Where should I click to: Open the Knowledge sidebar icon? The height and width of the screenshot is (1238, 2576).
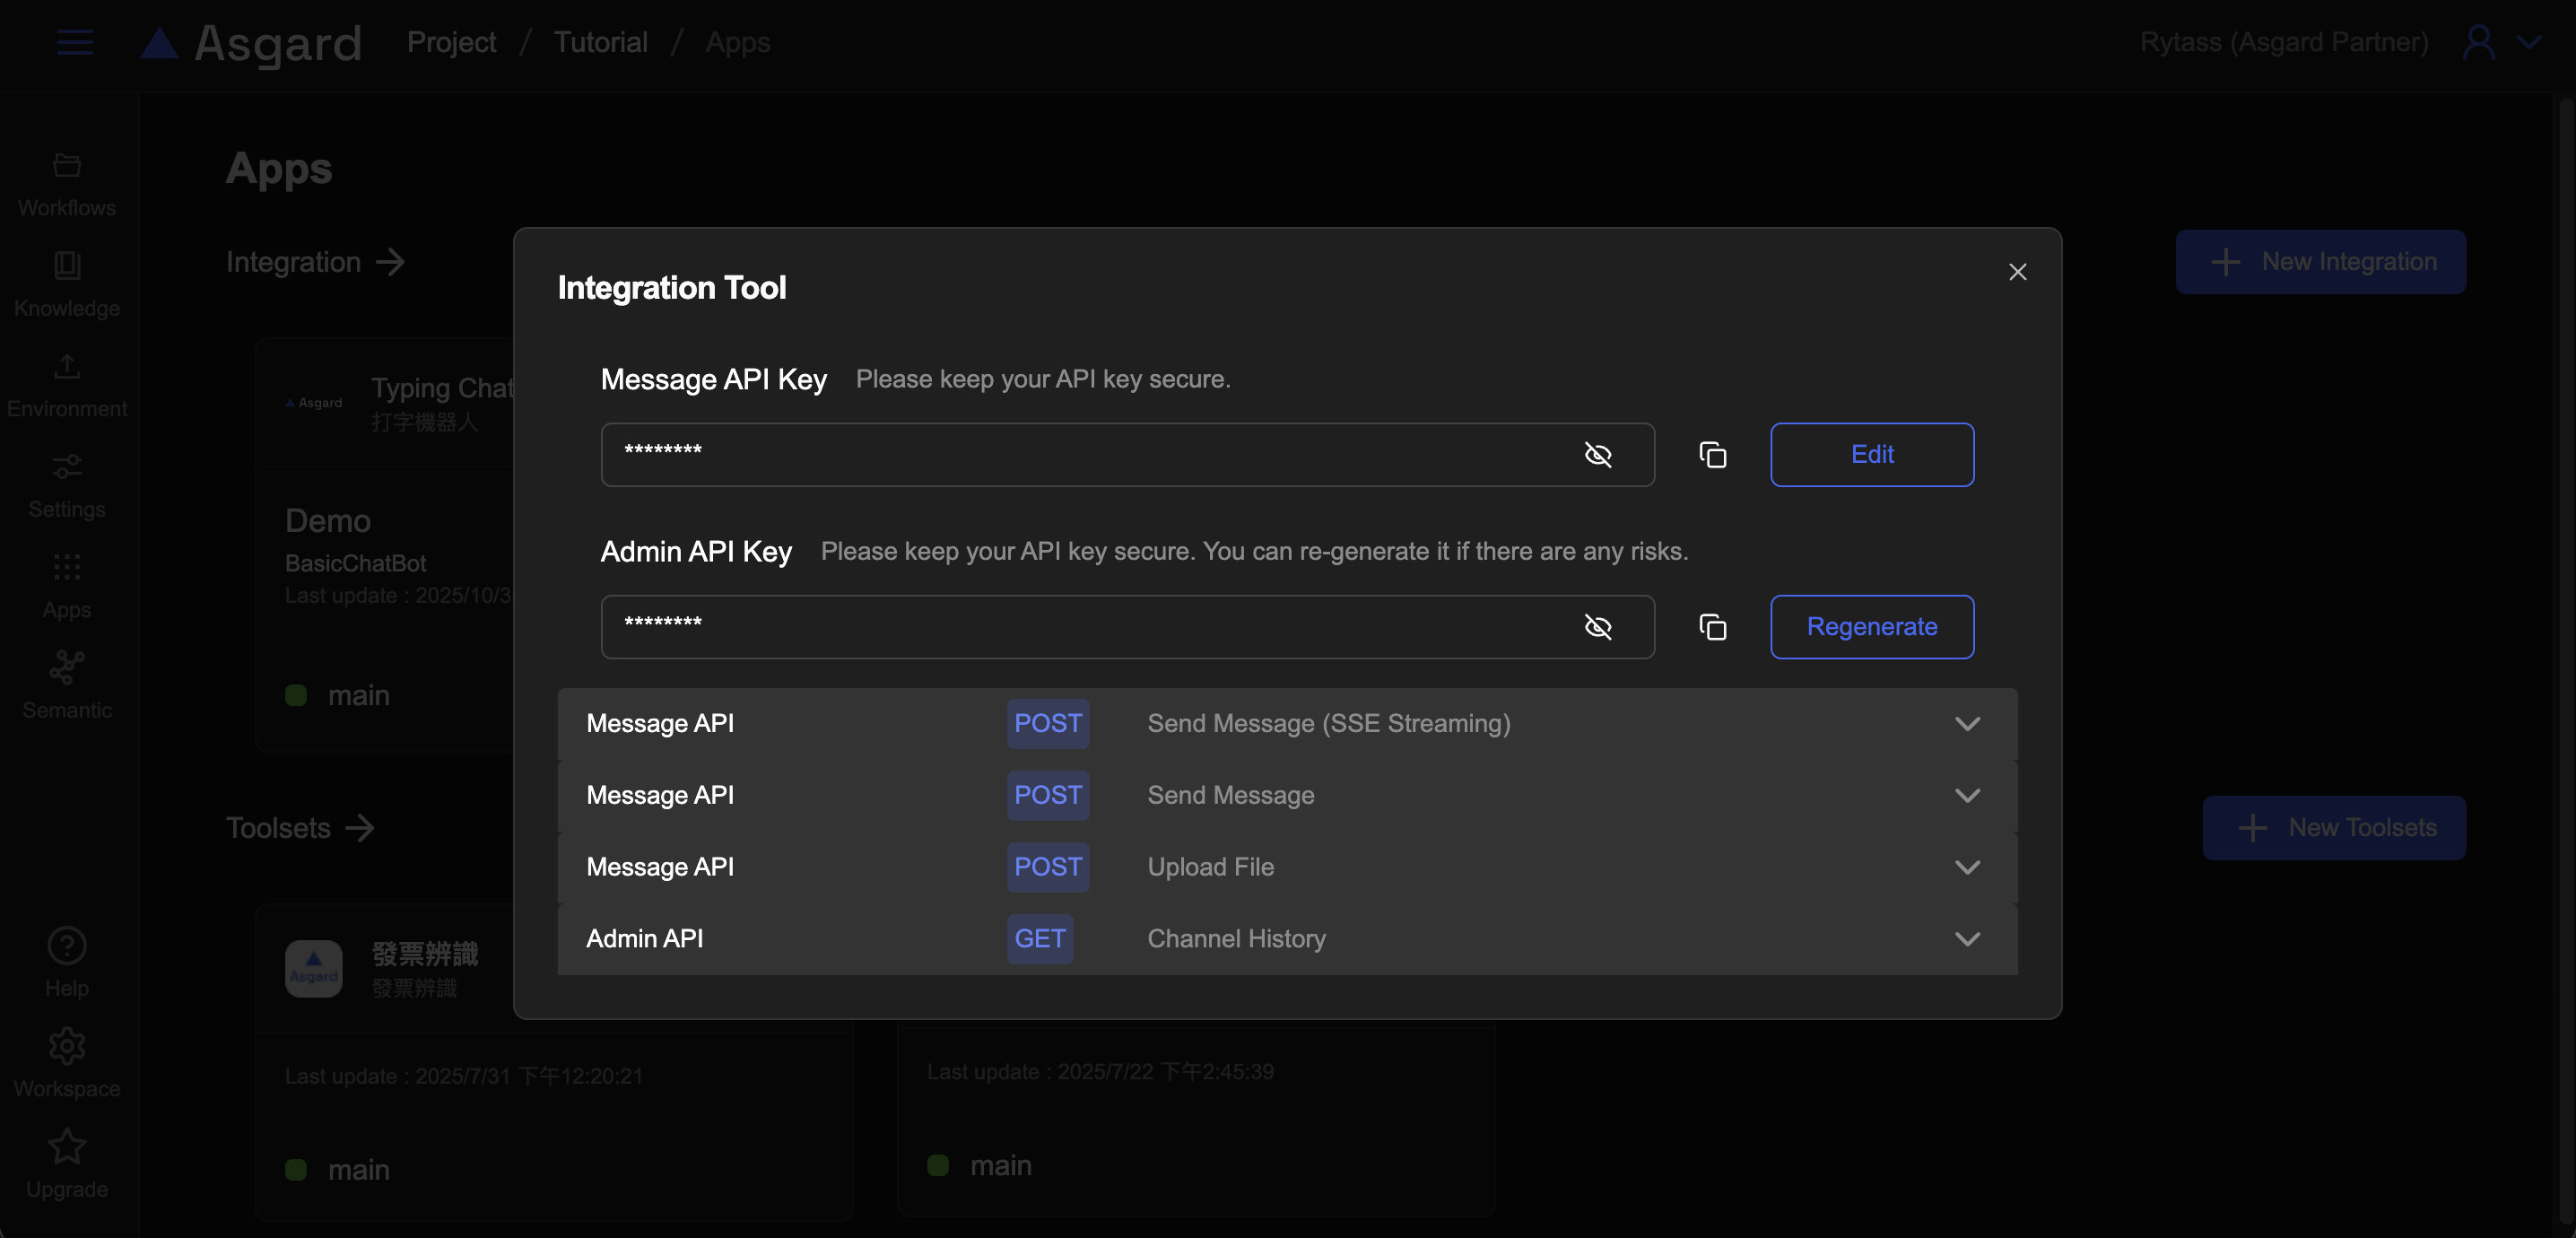[67, 266]
